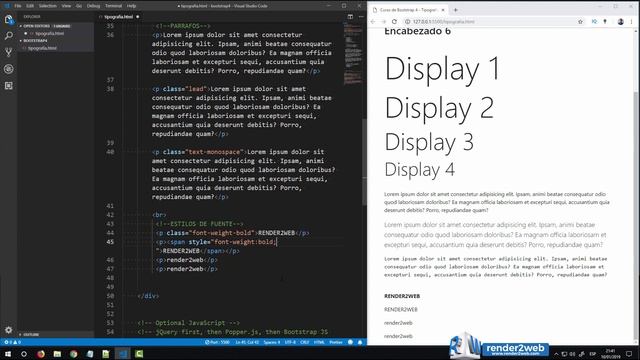640x360 pixels.
Task: Click the VS Code editor vertical scrollbar
Action: coord(364,162)
